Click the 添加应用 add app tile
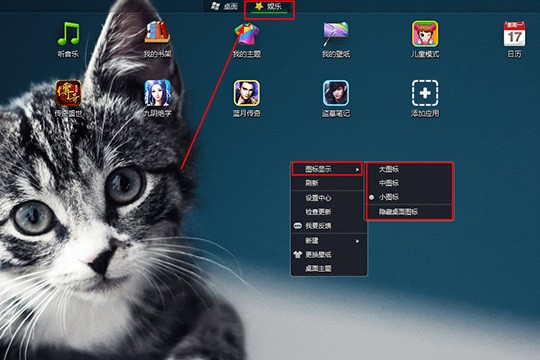Screen dimensions: 540x360 click(x=425, y=93)
